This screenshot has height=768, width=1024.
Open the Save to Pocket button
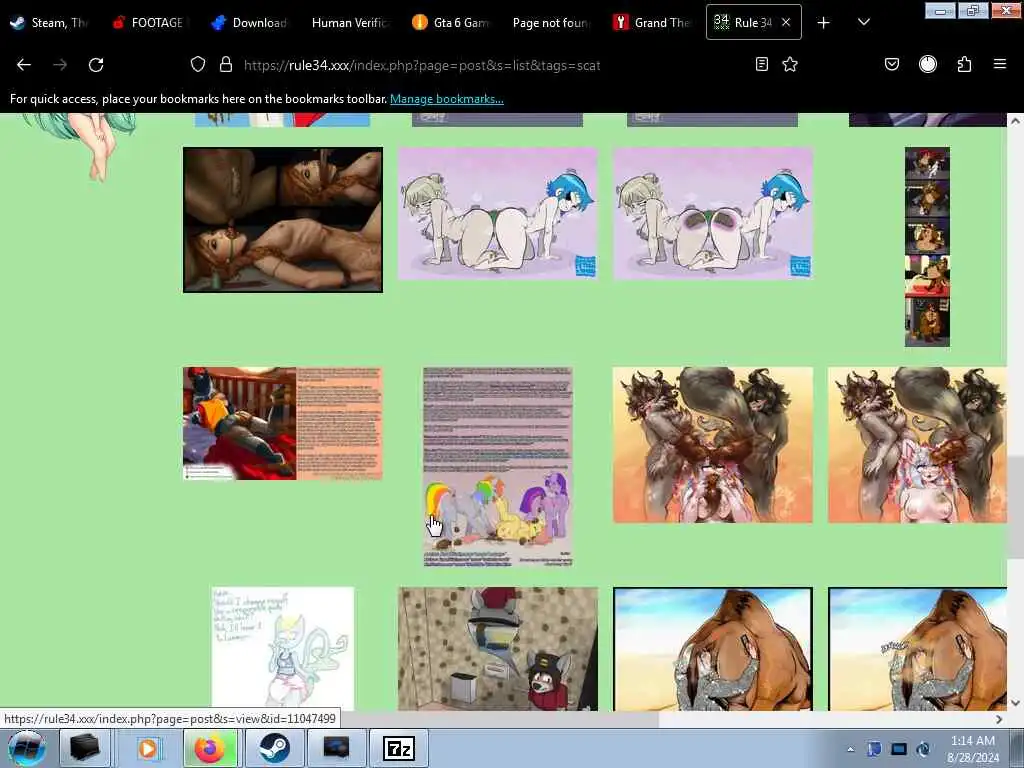click(x=892, y=64)
